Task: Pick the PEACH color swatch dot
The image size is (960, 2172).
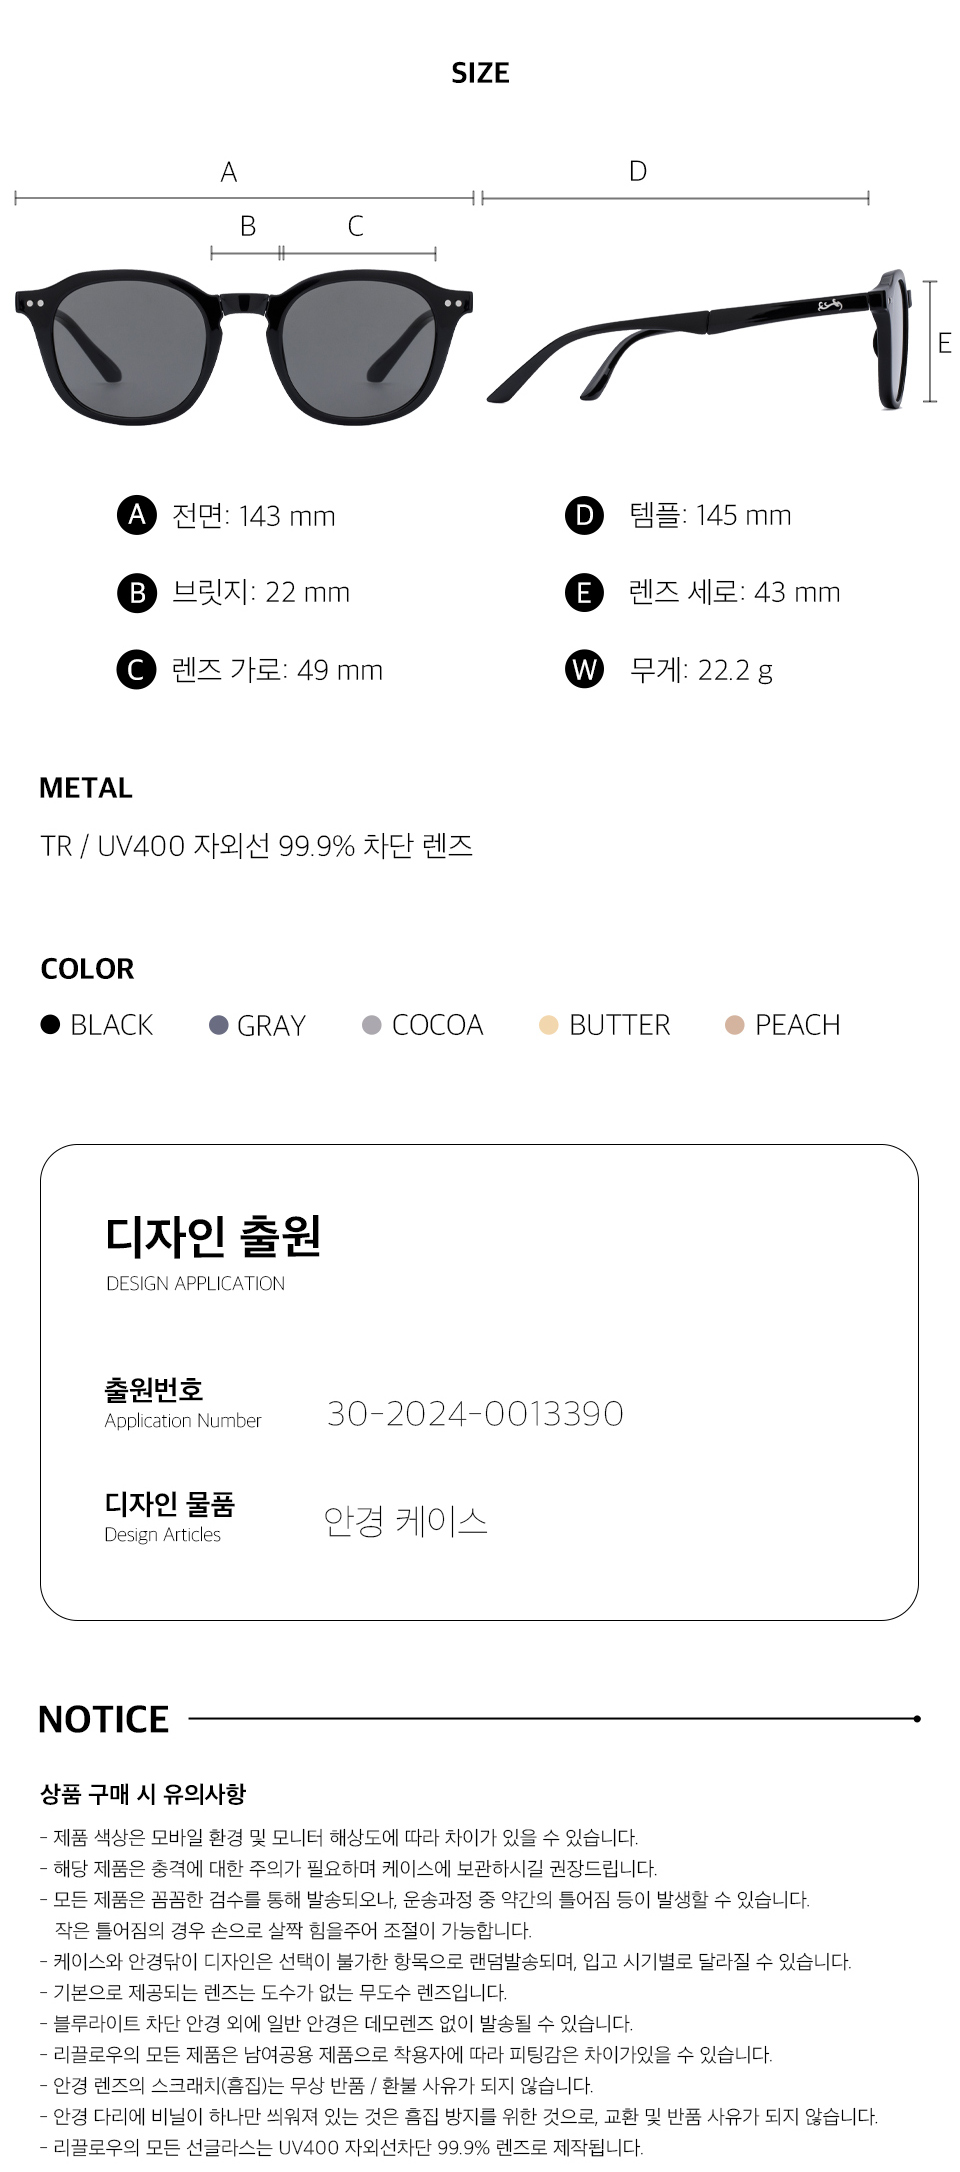Action: point(734,1025)
